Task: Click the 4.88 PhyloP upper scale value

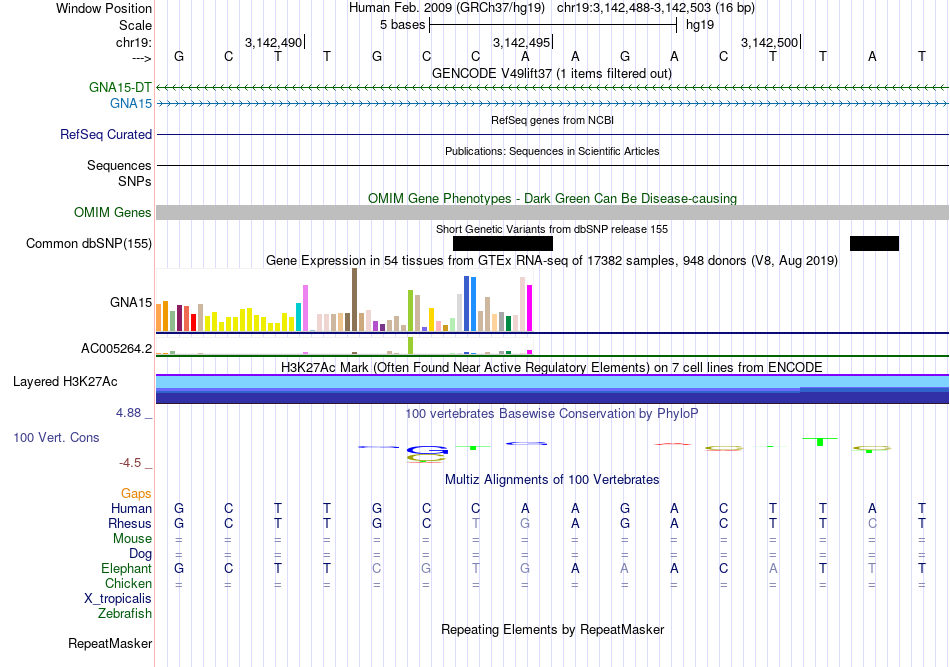Action: click(x=128, y=413)
